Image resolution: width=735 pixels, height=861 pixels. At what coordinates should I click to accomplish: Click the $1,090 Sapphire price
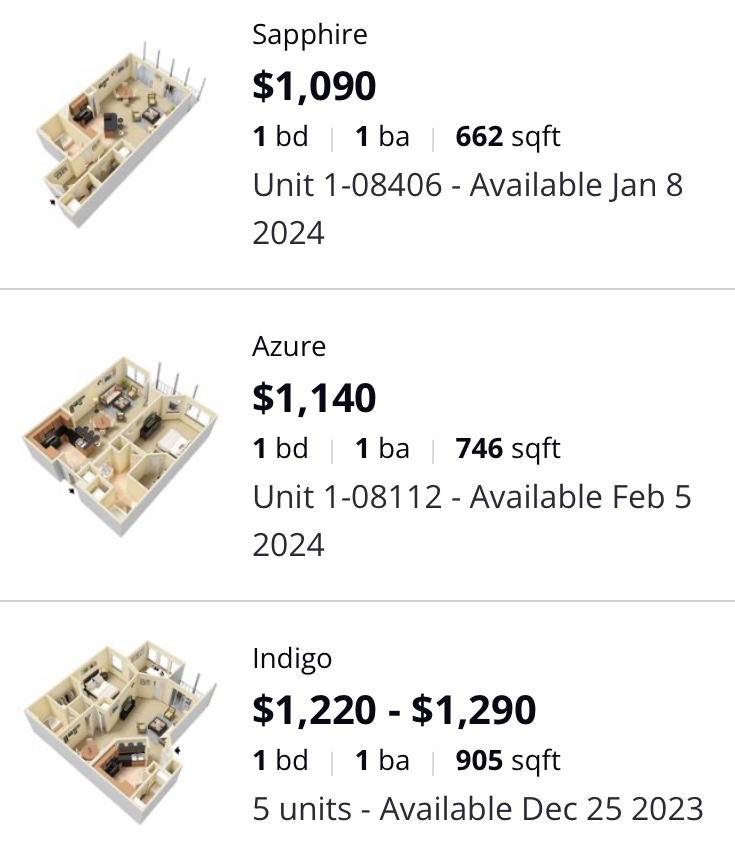314,86
